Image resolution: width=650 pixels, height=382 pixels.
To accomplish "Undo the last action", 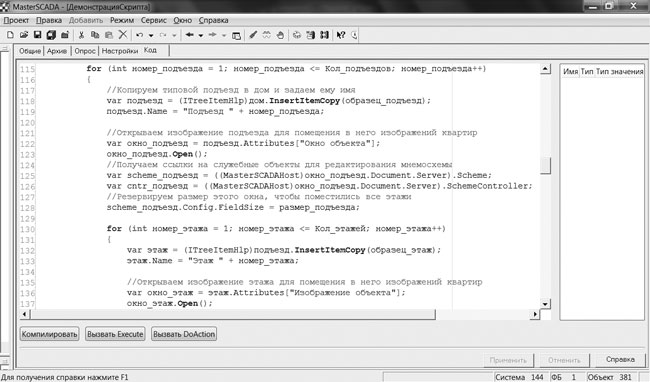I will tap(140, 35).
